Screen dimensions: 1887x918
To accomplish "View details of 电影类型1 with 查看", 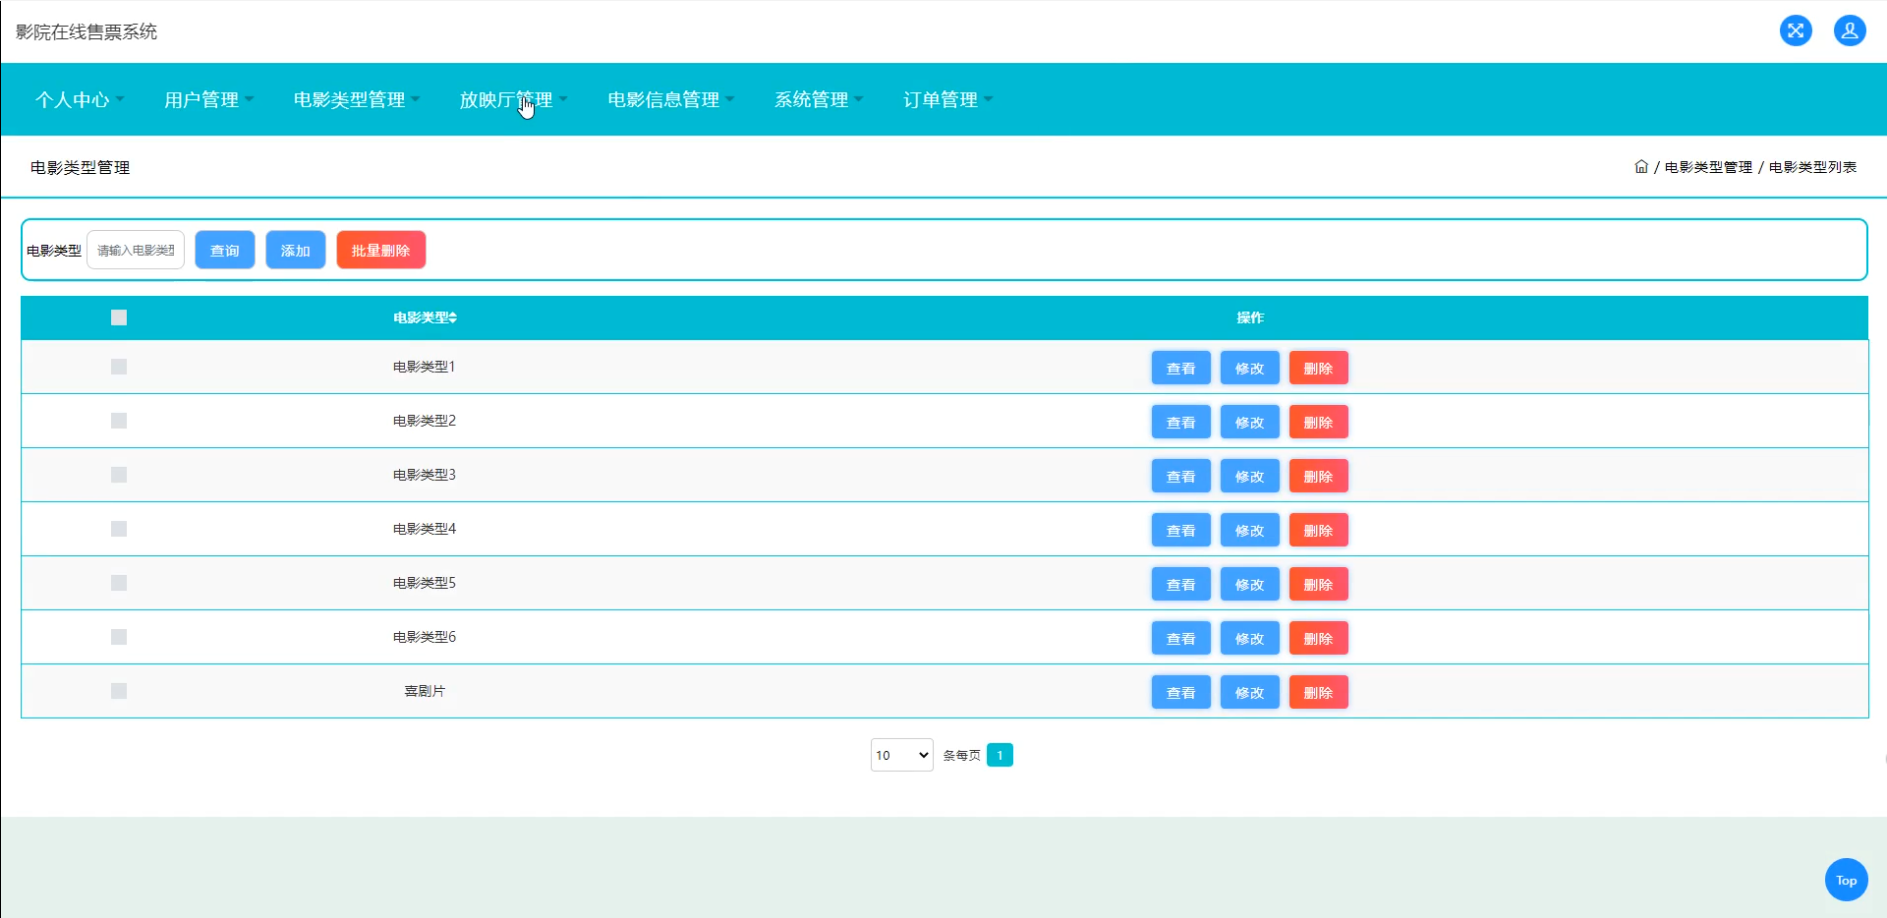I will (1181, 368).
